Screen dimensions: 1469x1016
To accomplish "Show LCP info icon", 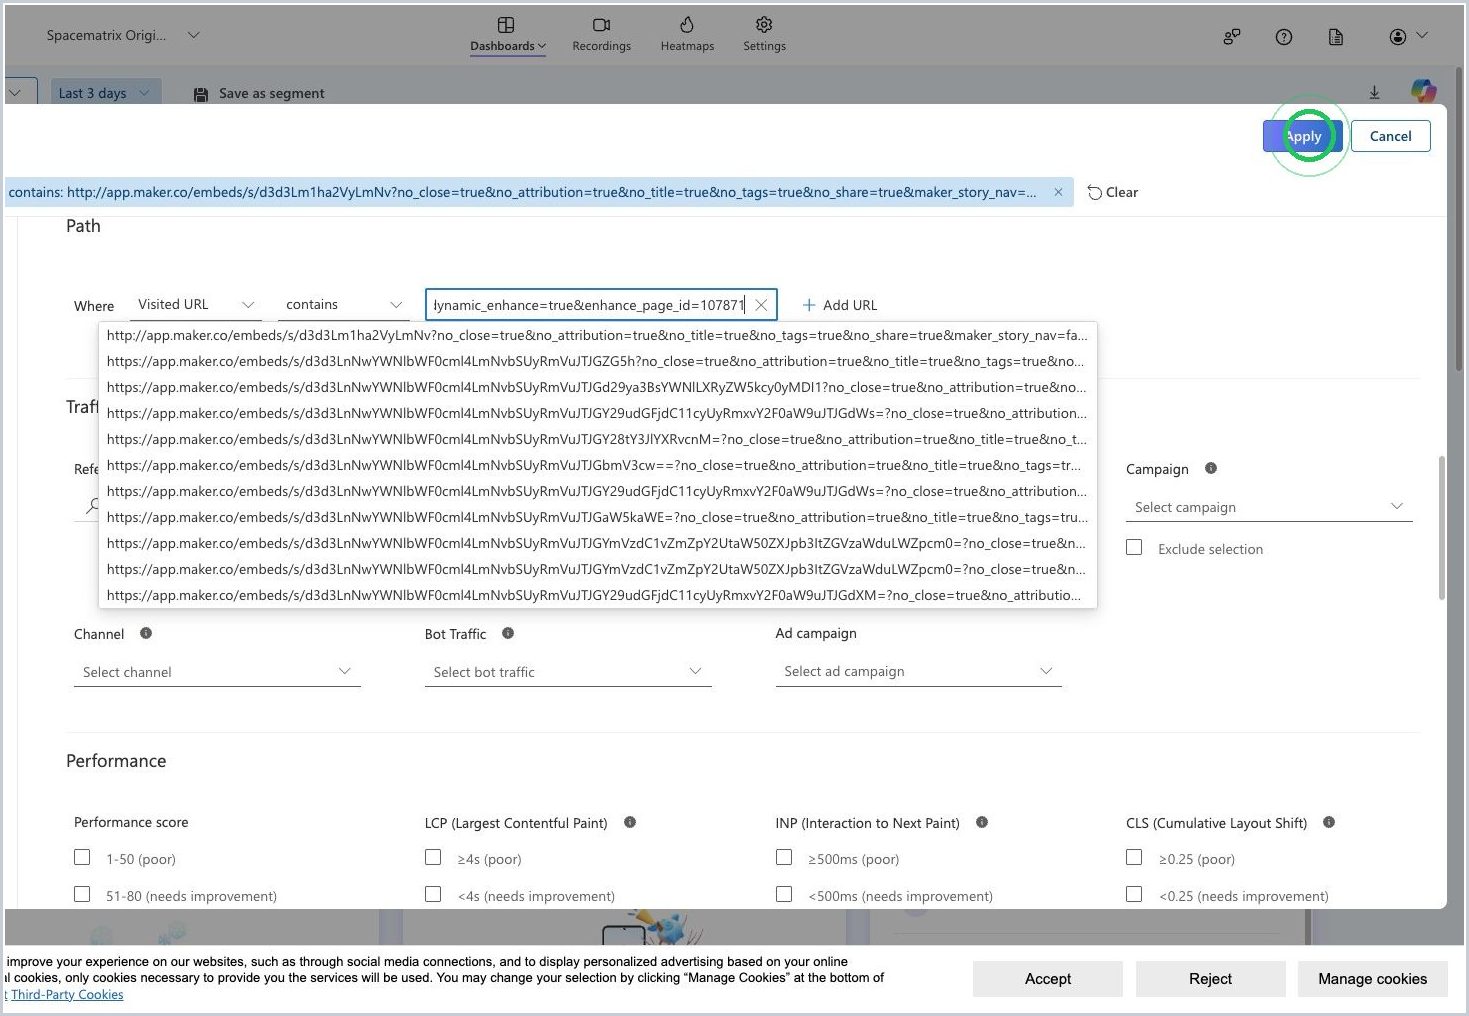I will pyautogui.click(x=630, y=822).
